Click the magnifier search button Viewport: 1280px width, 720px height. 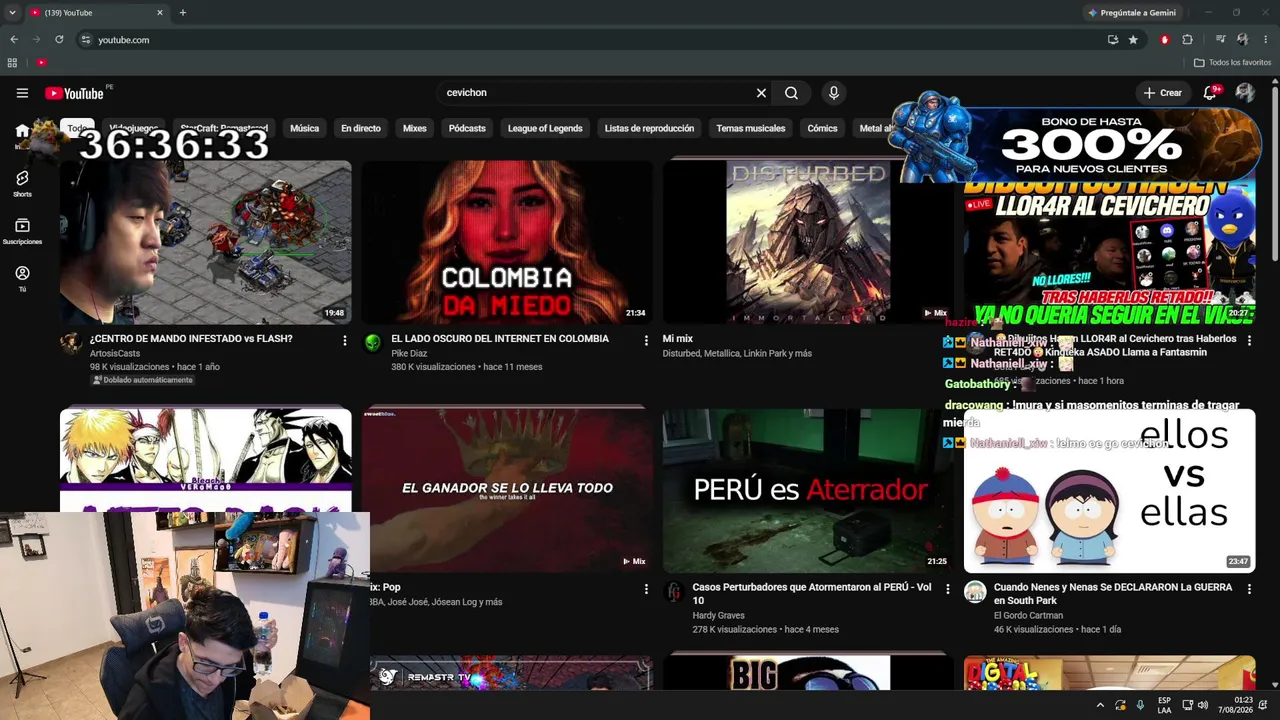click(x=791, y=93)
